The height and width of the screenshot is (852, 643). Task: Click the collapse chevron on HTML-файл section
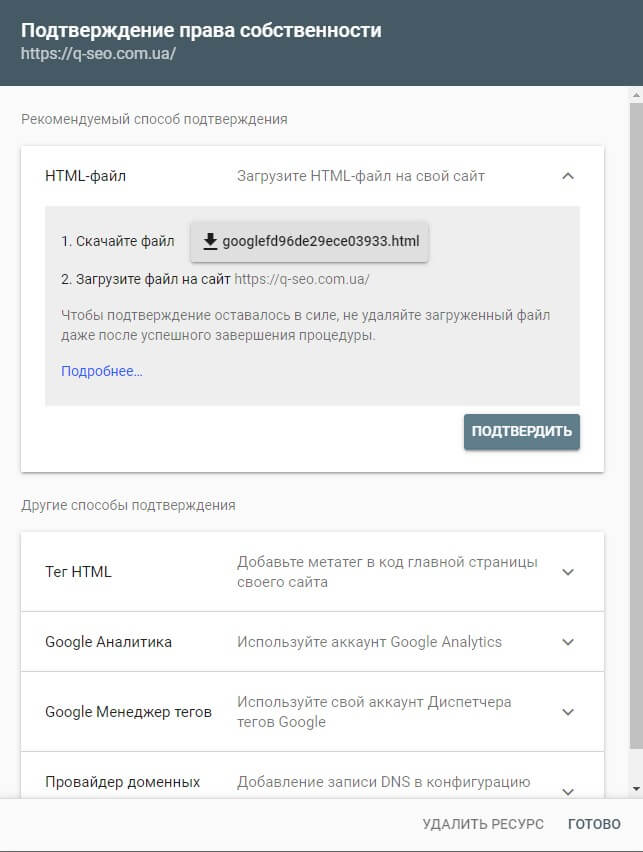click(568, 174)
